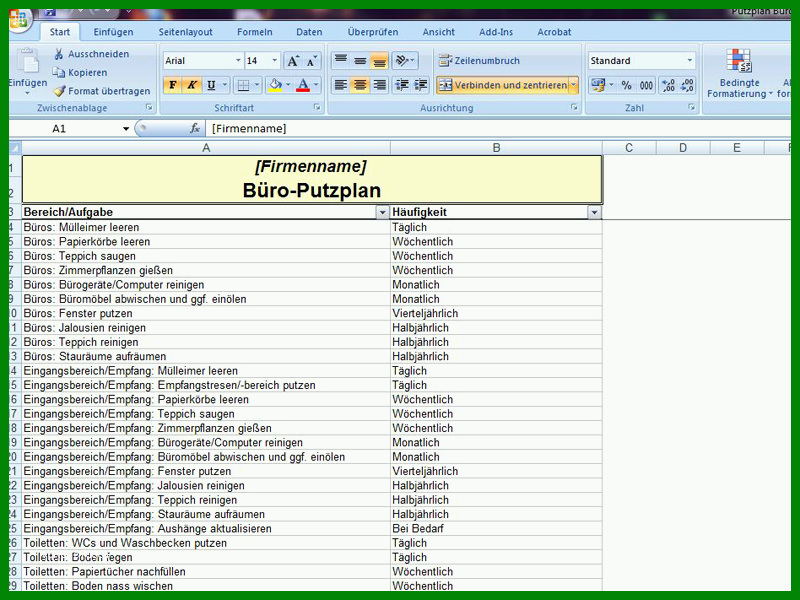Click the insert function fx icon

(x=195, y=129)
